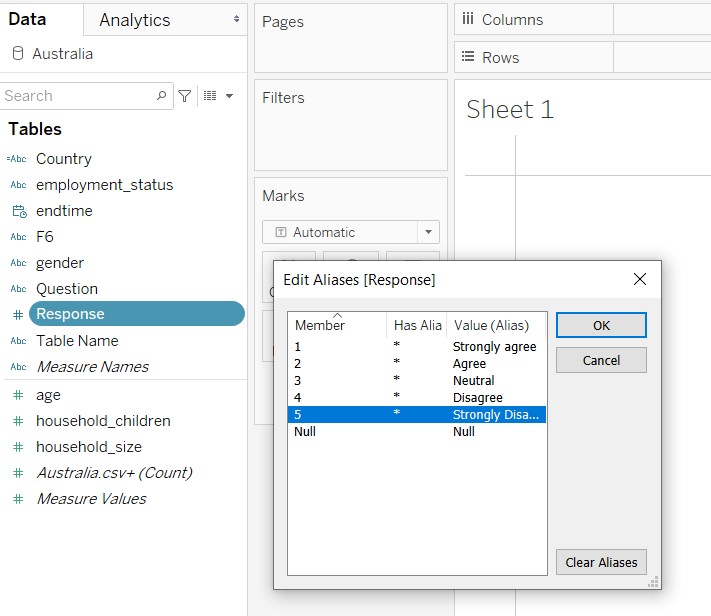Click the text mark icon in Automatic dropdown
The image size is (711, 616).
pos(281,232)
